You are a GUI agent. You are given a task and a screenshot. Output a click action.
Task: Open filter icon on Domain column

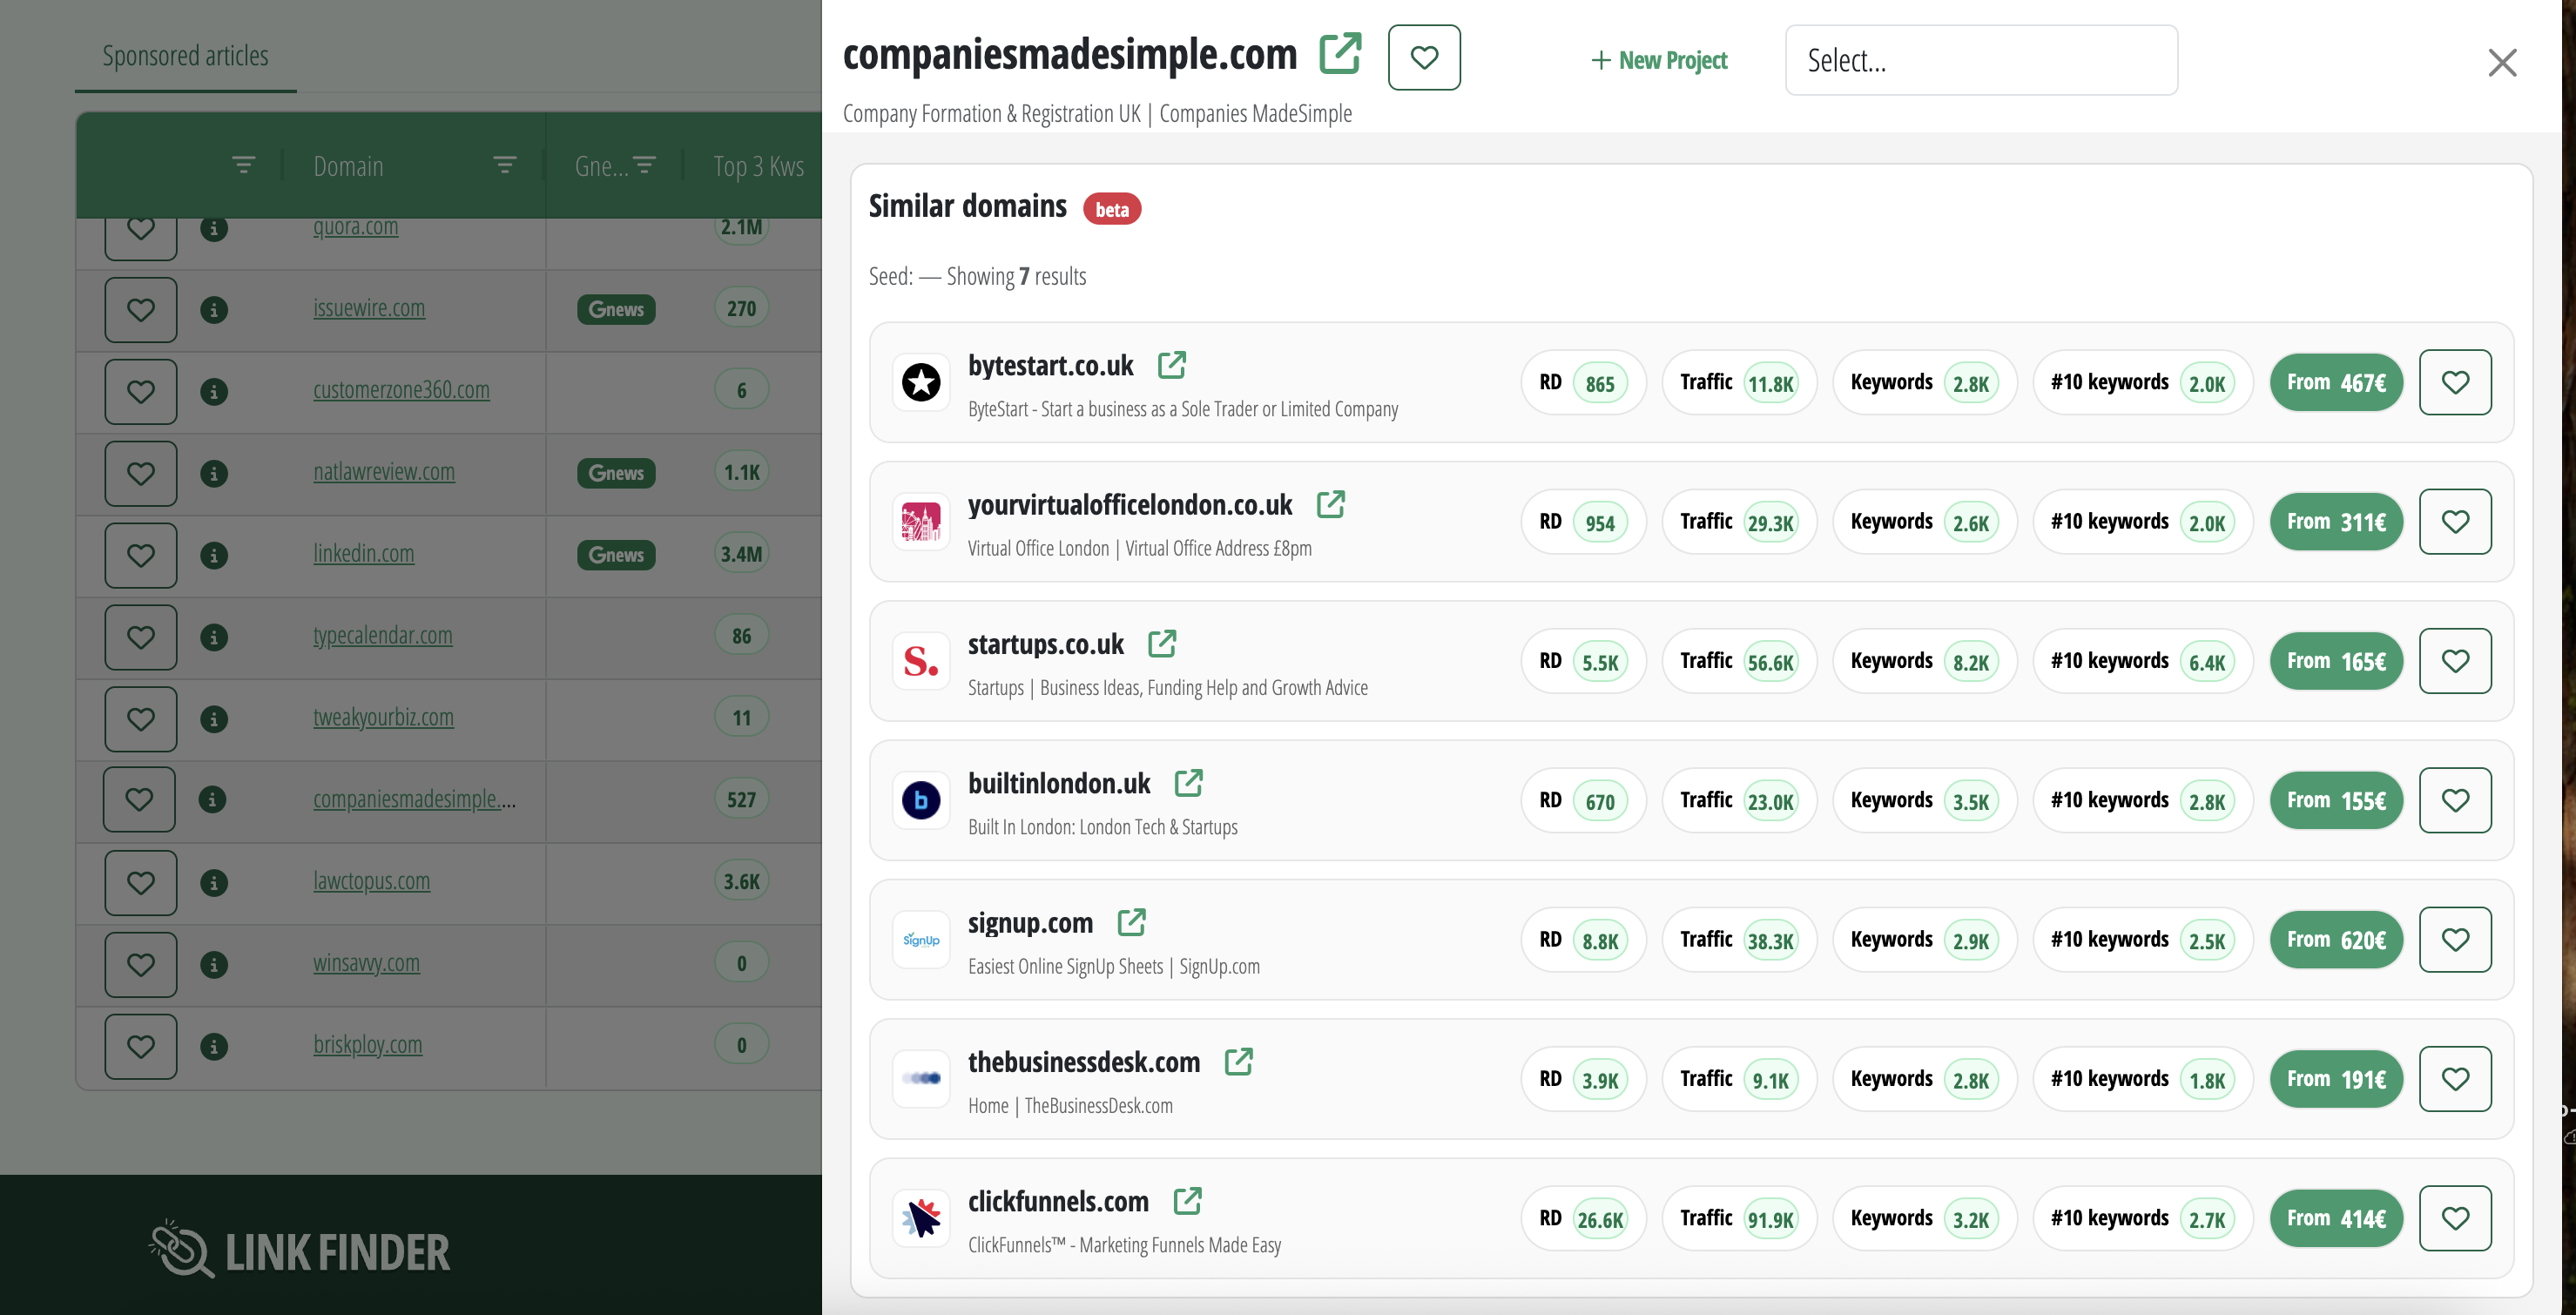505,165
